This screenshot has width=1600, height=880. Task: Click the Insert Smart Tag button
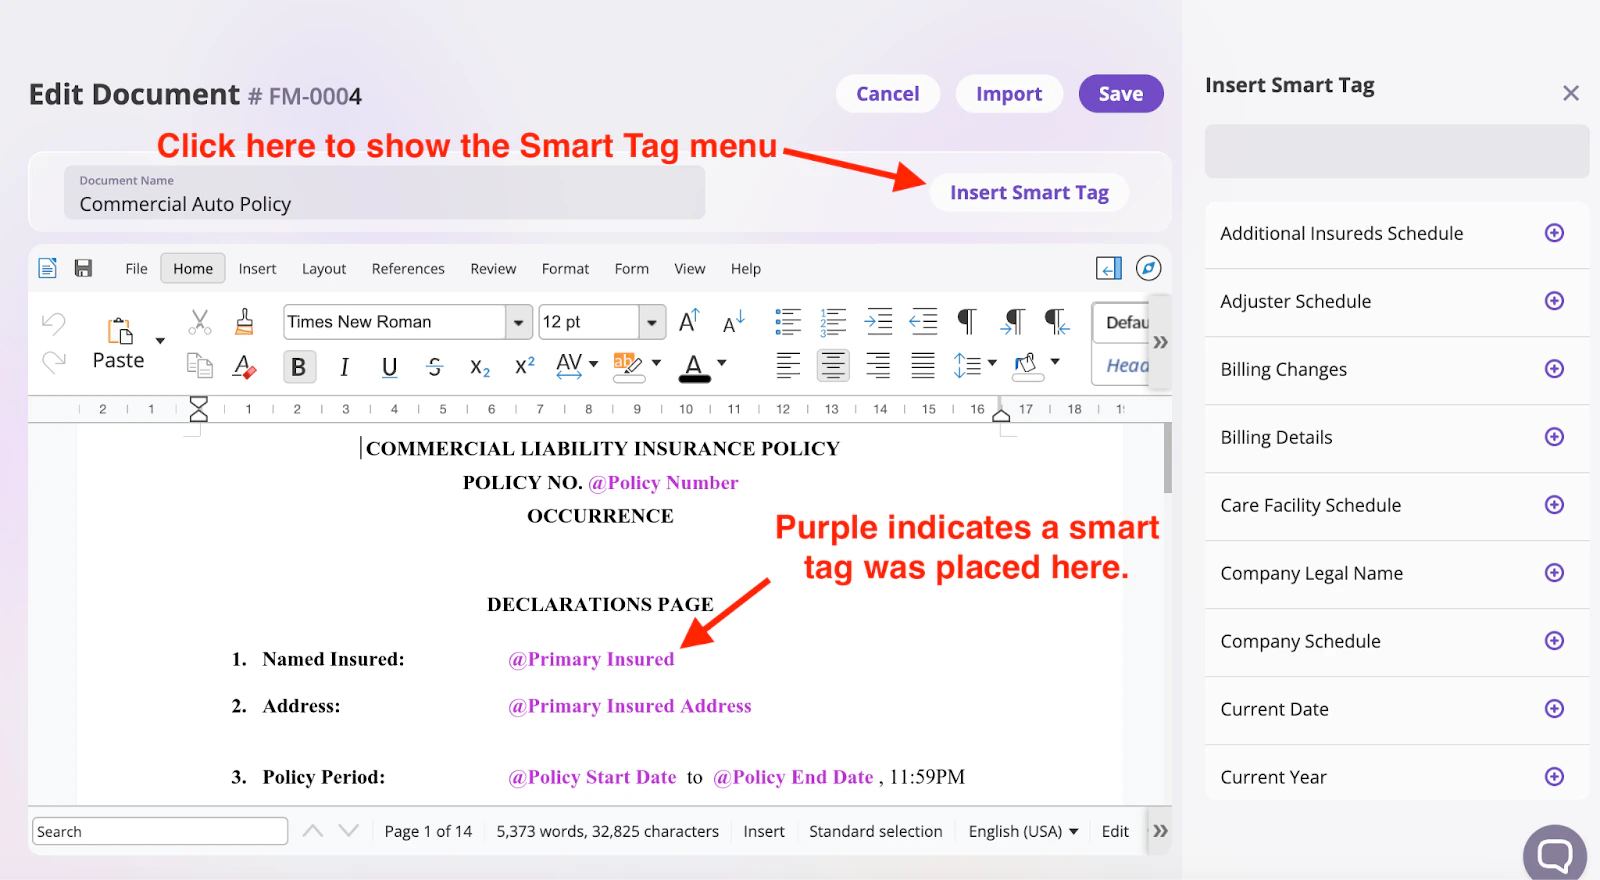pyautogui.click(x=1029, y=193)
